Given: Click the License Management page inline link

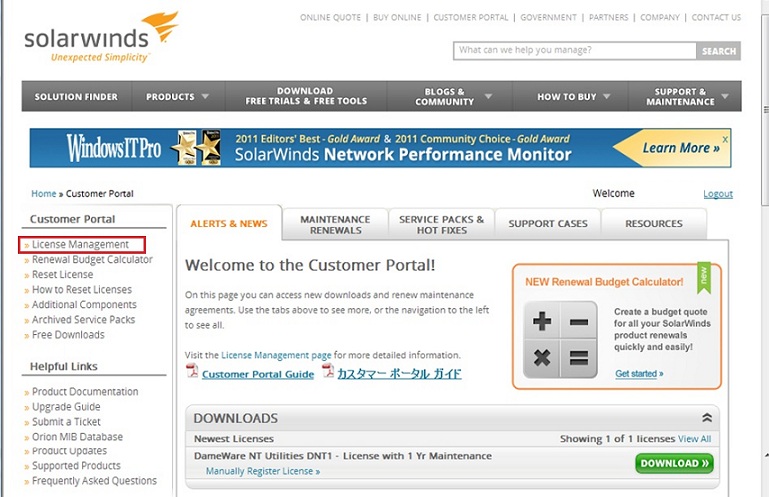Looking at the screenshot, I should click(x=276, y=355).
